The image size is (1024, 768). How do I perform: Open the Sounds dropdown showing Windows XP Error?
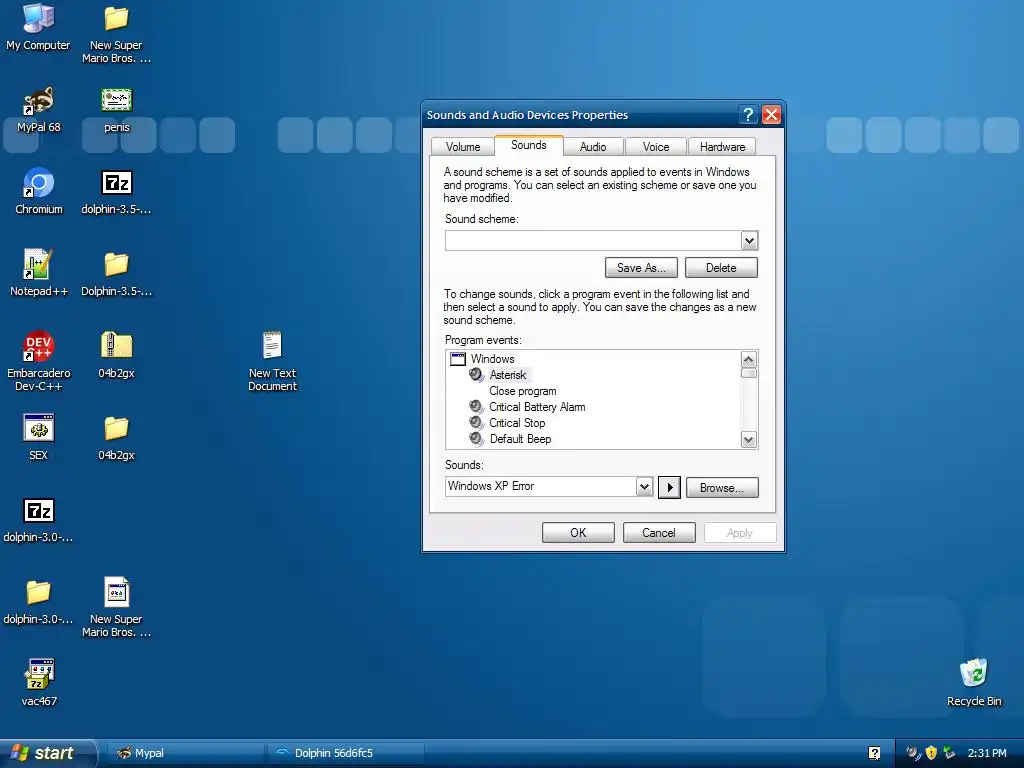pyautogui.click(x=644, y=487)
